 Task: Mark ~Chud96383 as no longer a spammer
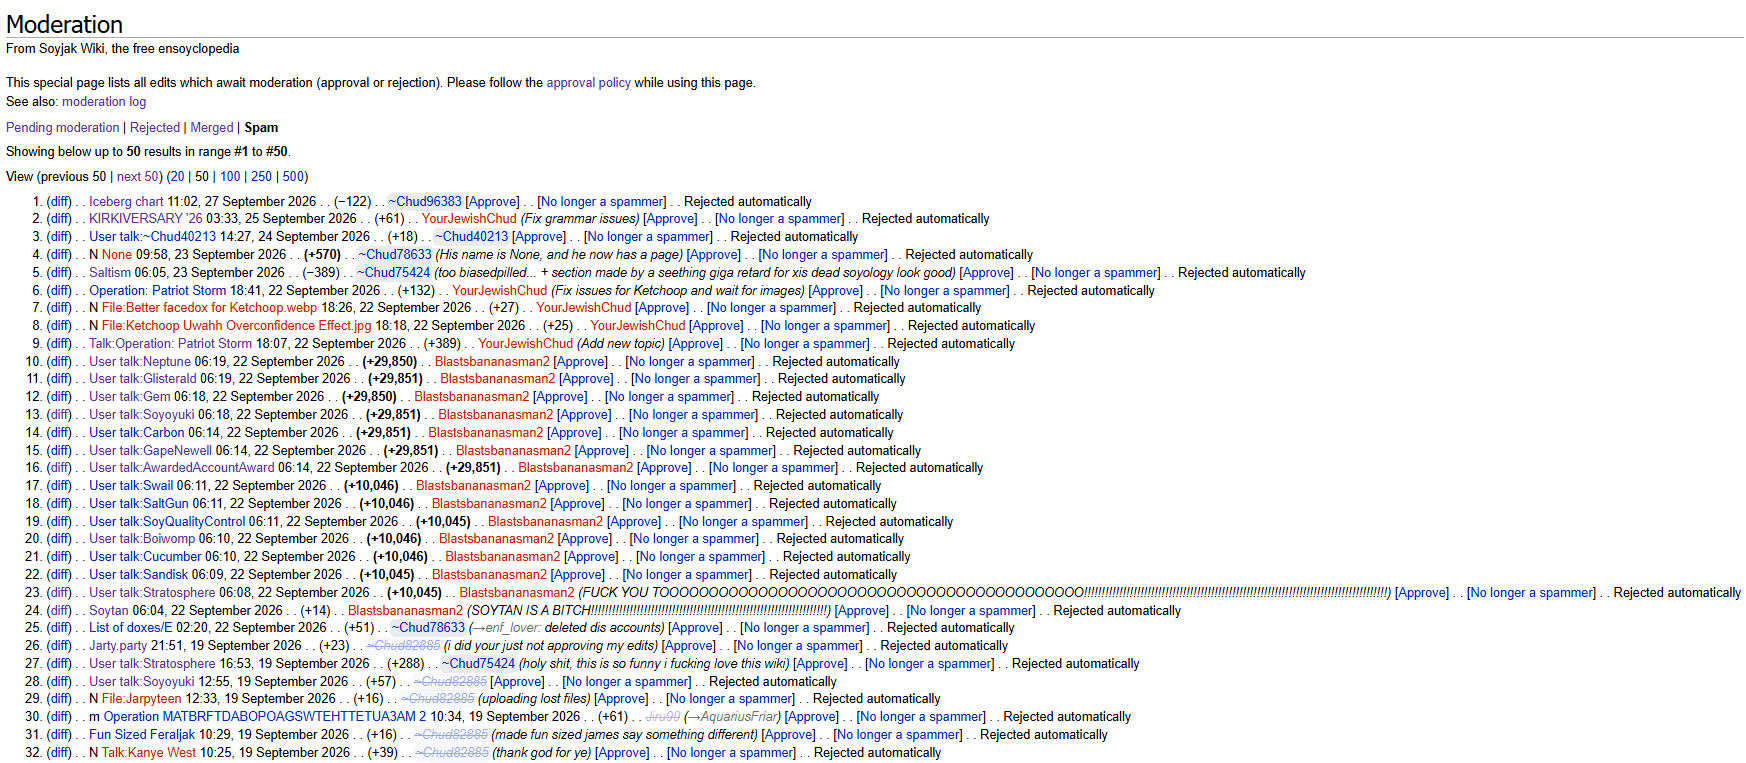point(602,202)
